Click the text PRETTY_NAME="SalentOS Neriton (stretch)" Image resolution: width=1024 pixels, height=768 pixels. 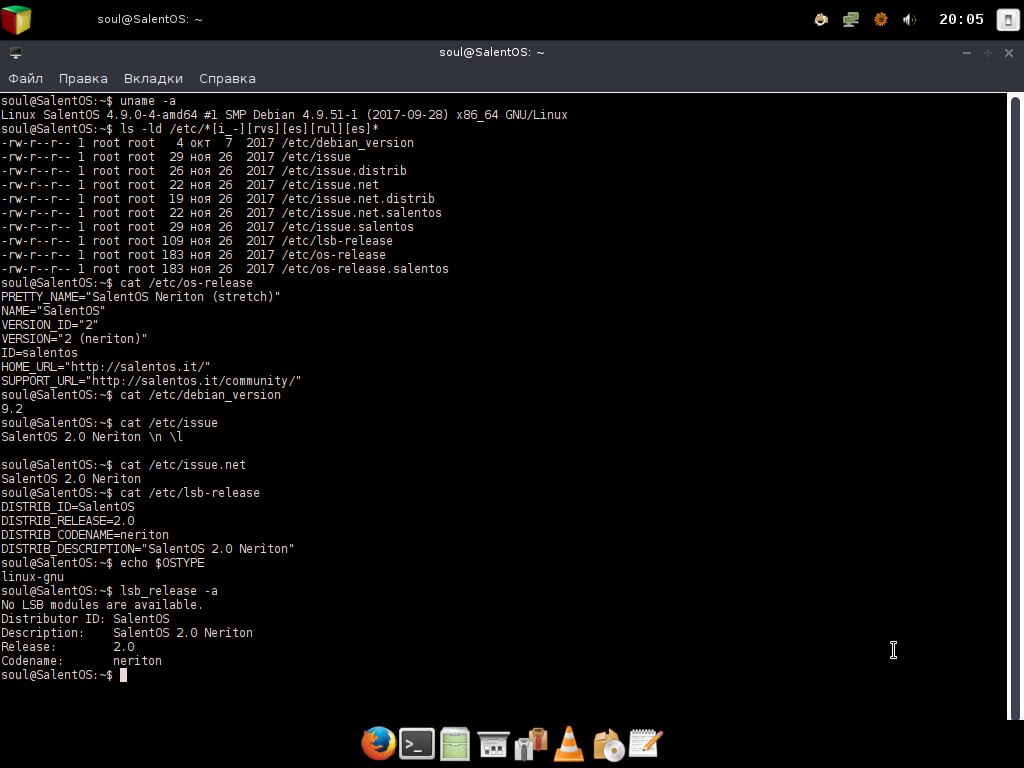140,297
